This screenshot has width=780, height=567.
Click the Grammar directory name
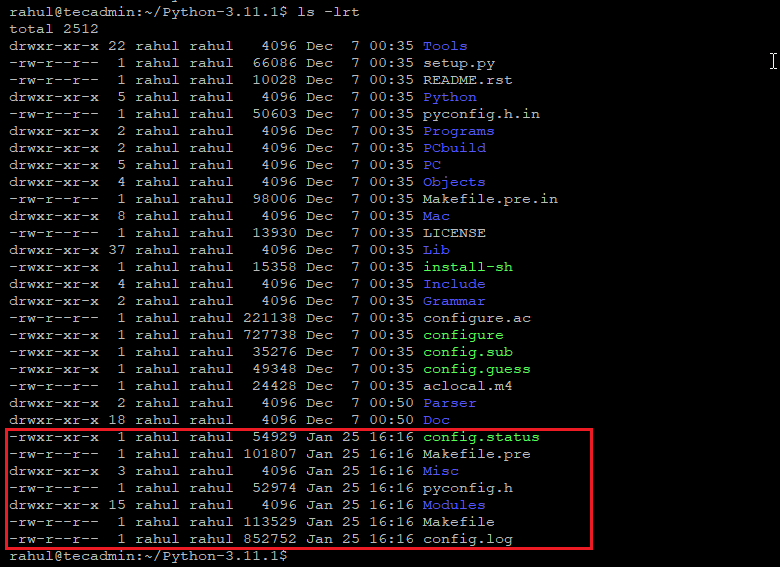[454, 301]
